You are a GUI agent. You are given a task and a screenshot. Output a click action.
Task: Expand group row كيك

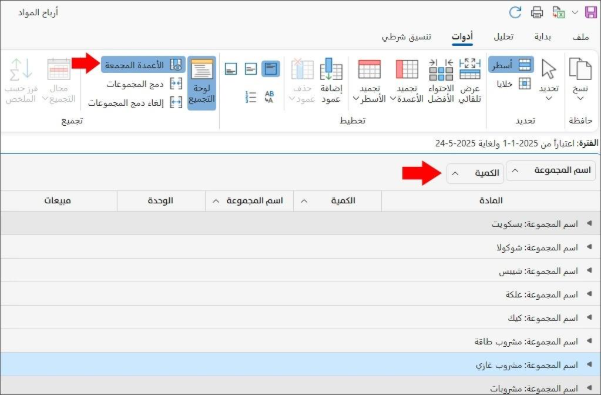(589, 317)
